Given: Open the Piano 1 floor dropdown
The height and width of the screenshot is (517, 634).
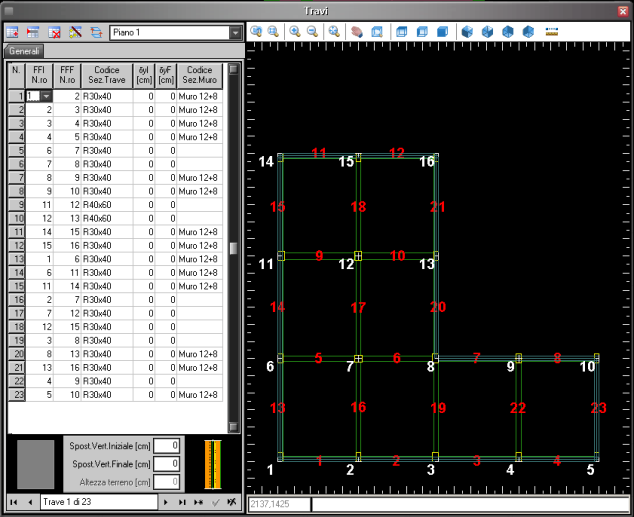Looking at the screenshot, I should [x=235, y=33].
